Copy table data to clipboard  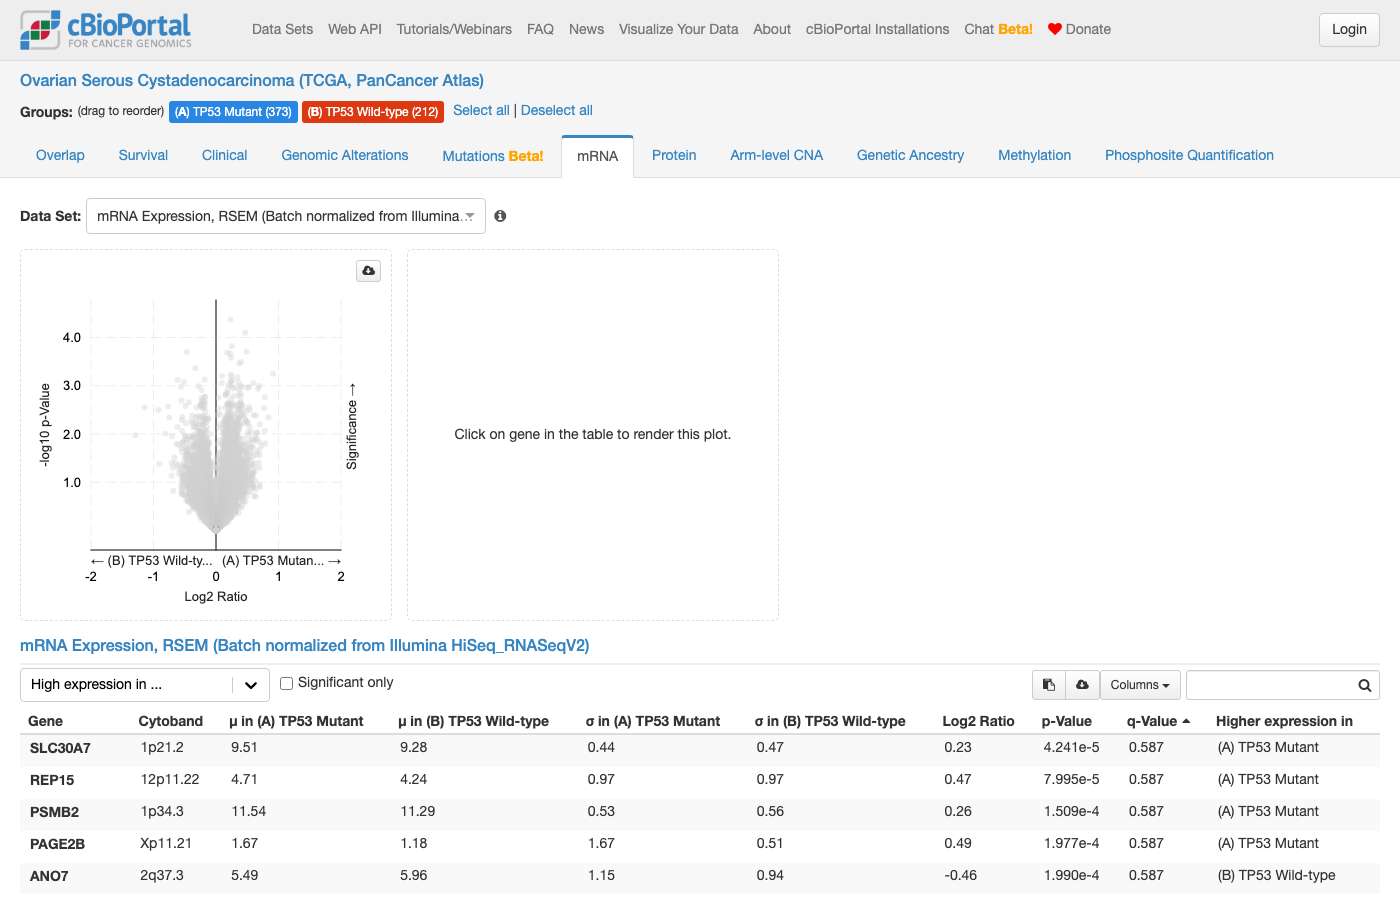tap(1049, 685)
